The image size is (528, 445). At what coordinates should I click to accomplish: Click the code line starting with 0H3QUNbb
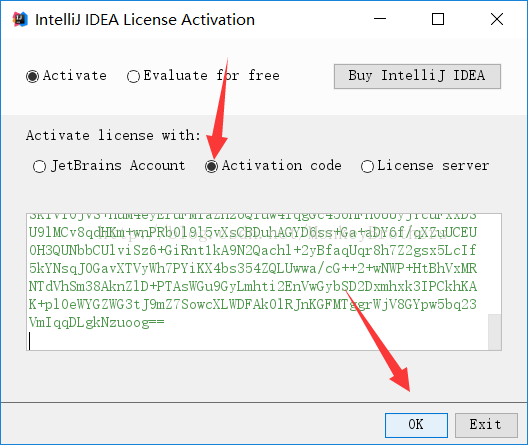(x=253, y=250)
